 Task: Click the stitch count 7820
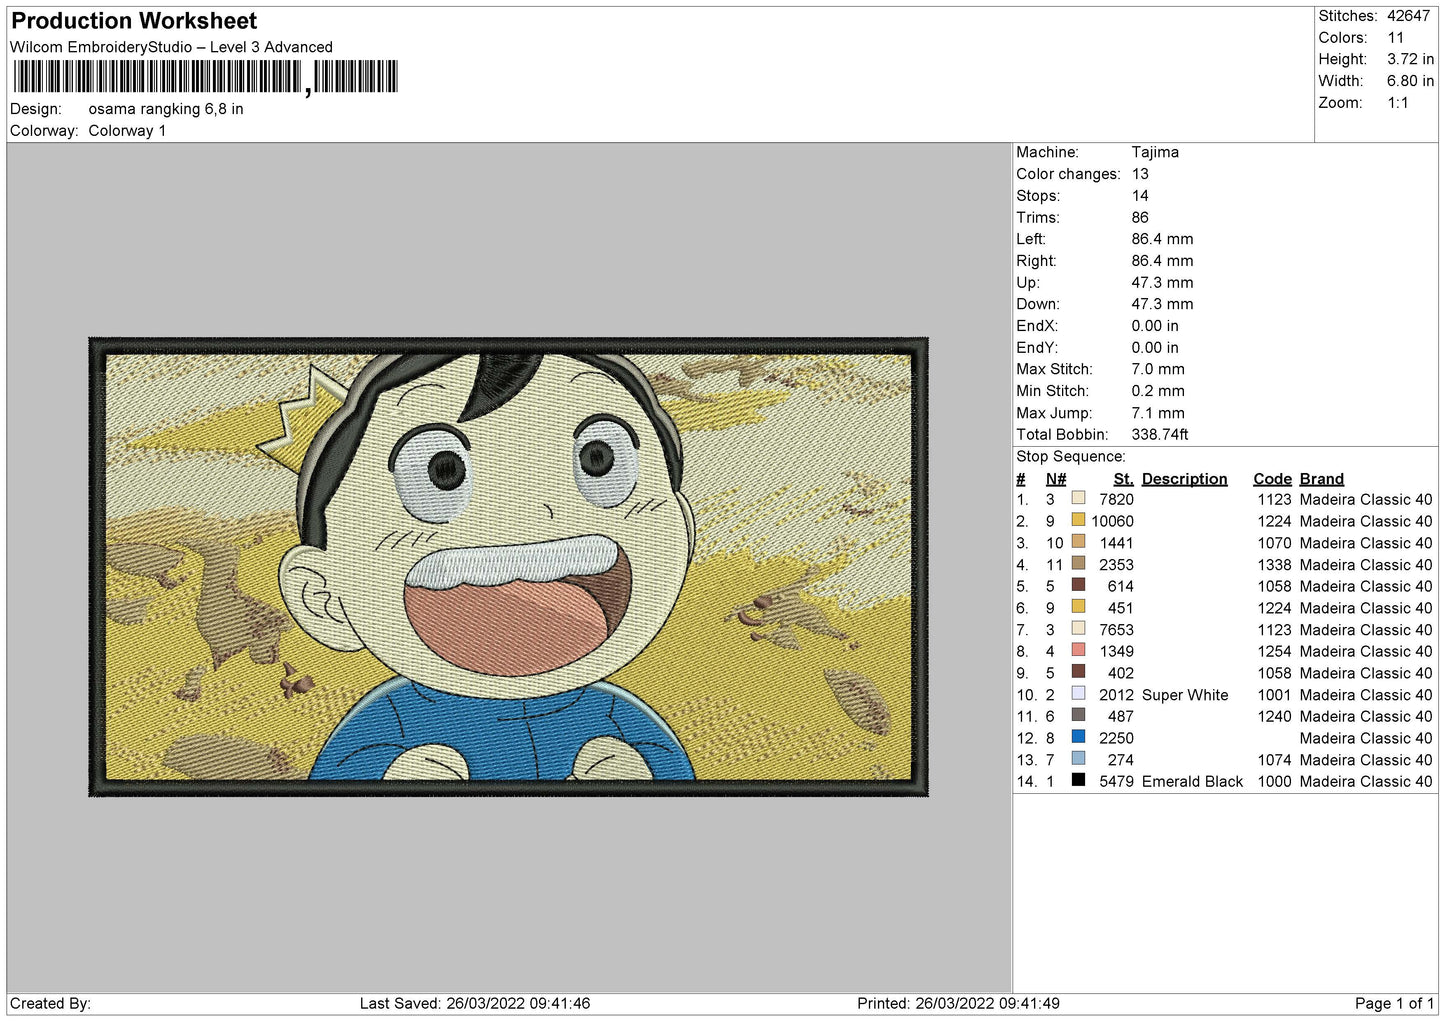tap(1117, 500)
